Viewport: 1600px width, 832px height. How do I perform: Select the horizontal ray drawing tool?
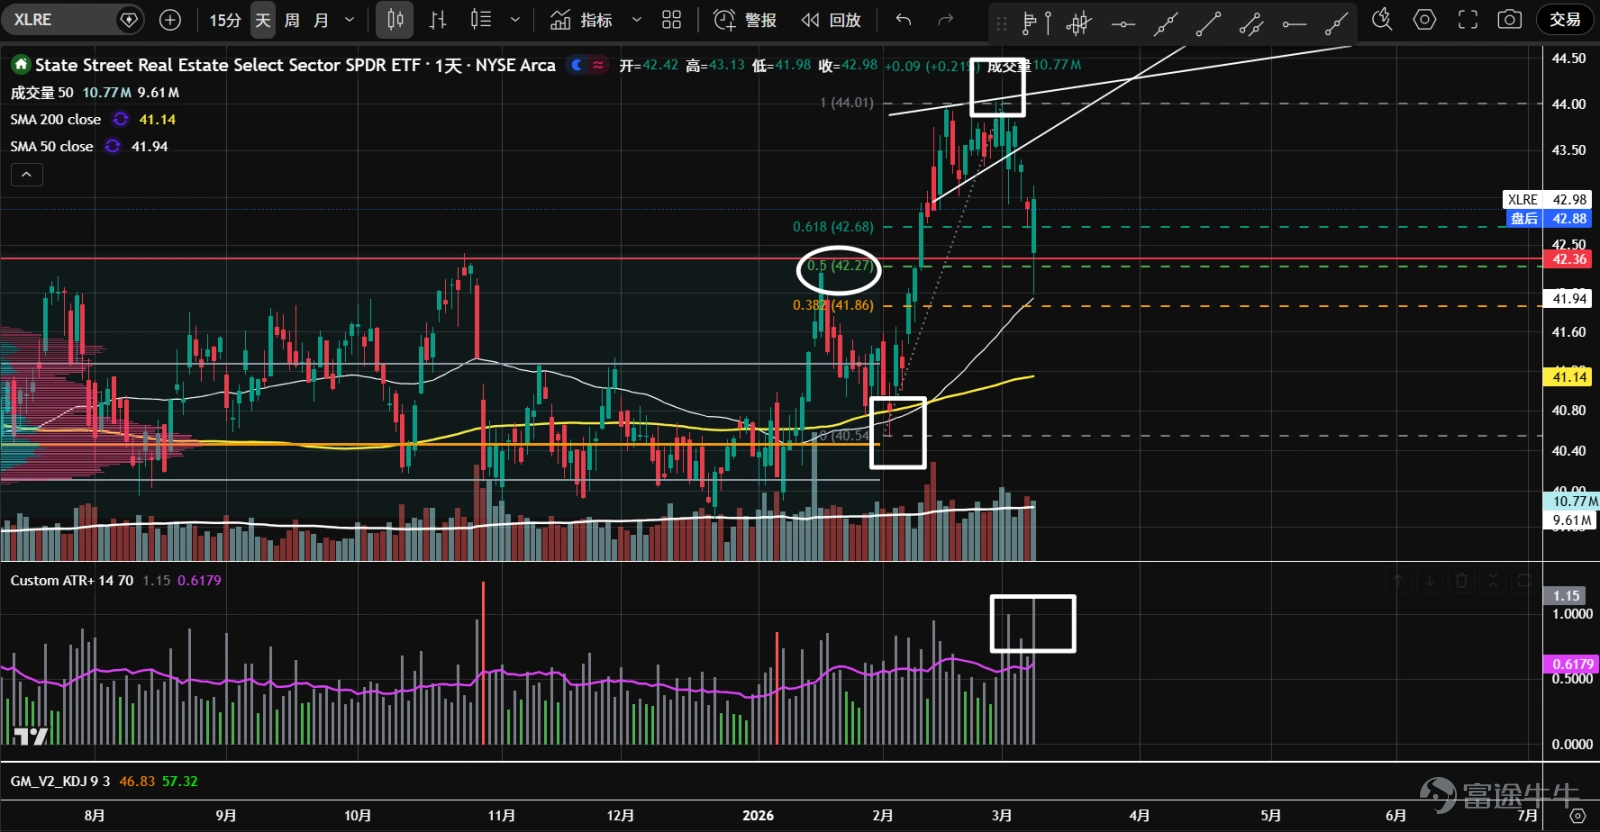[1294, 23]
